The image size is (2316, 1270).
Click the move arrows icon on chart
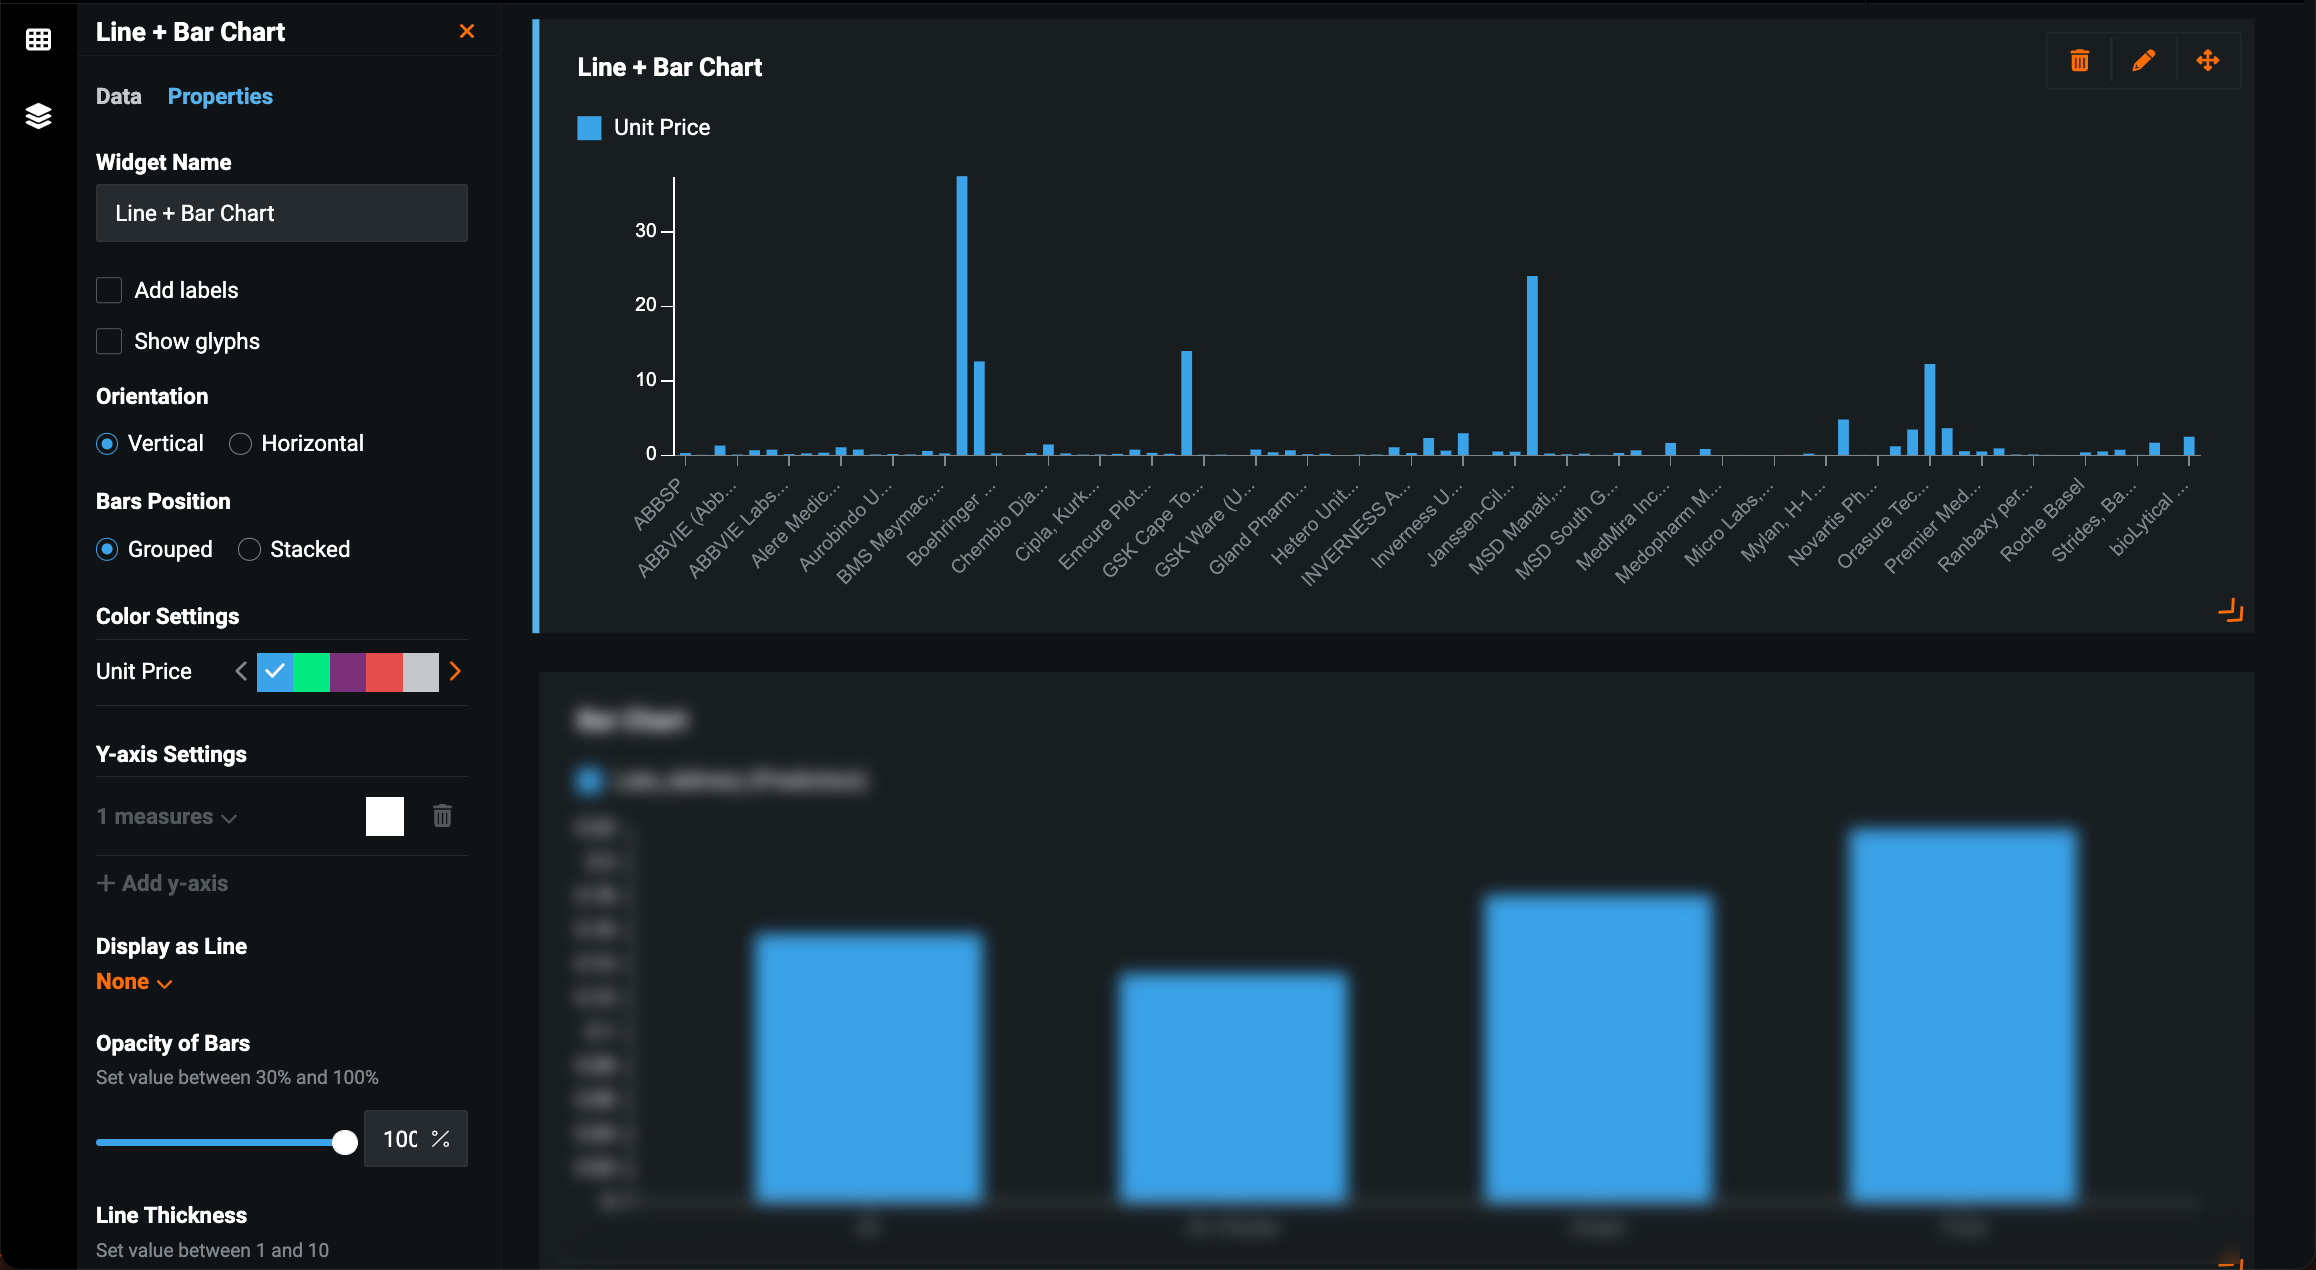click(2207, 61)
